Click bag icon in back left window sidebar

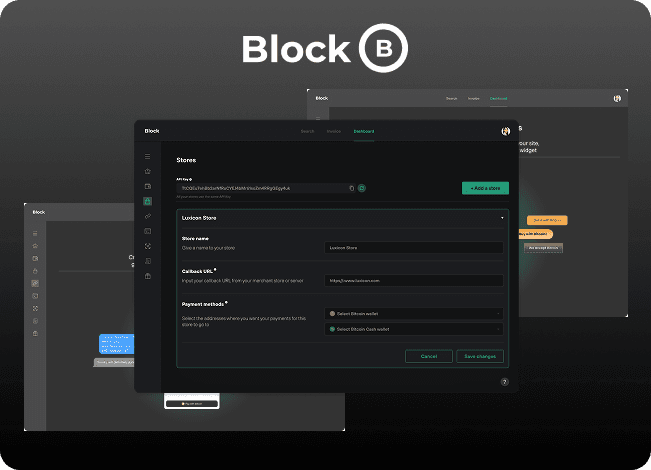coord(35,271)
